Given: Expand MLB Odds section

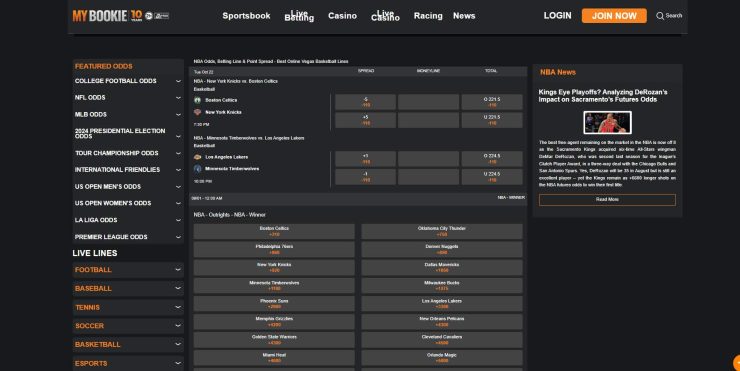Looking at the screenshot, I should click(128, 115).
